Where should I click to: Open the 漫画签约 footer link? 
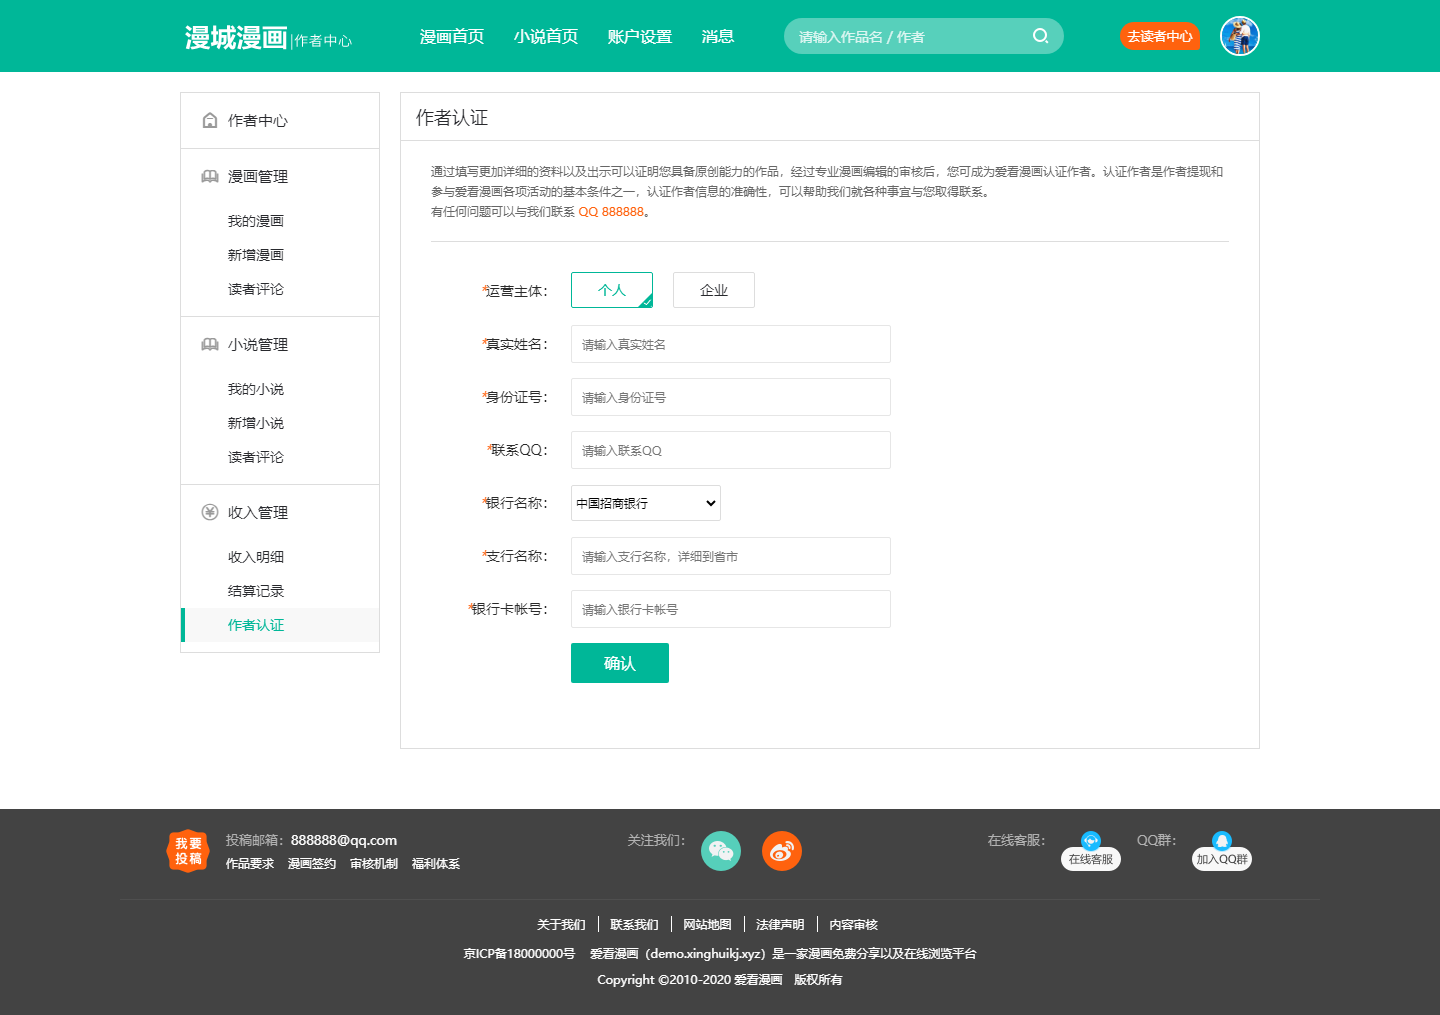coord(312,864)
